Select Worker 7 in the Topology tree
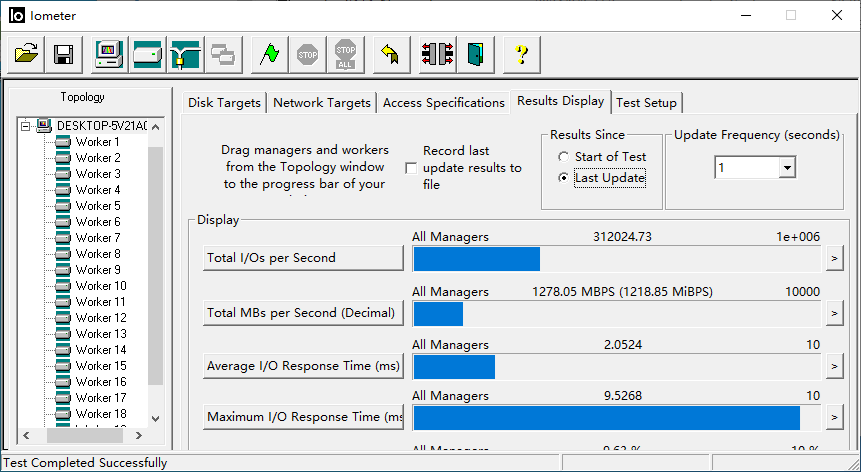861x472 pixels. [97, 238]
